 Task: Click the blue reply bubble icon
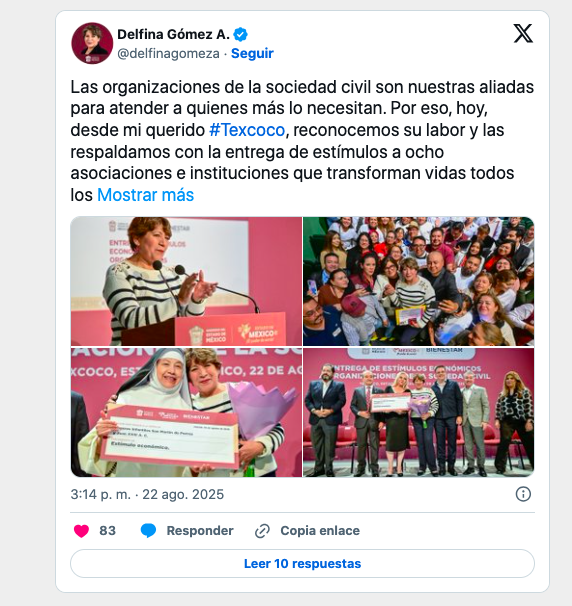(148, 531)
